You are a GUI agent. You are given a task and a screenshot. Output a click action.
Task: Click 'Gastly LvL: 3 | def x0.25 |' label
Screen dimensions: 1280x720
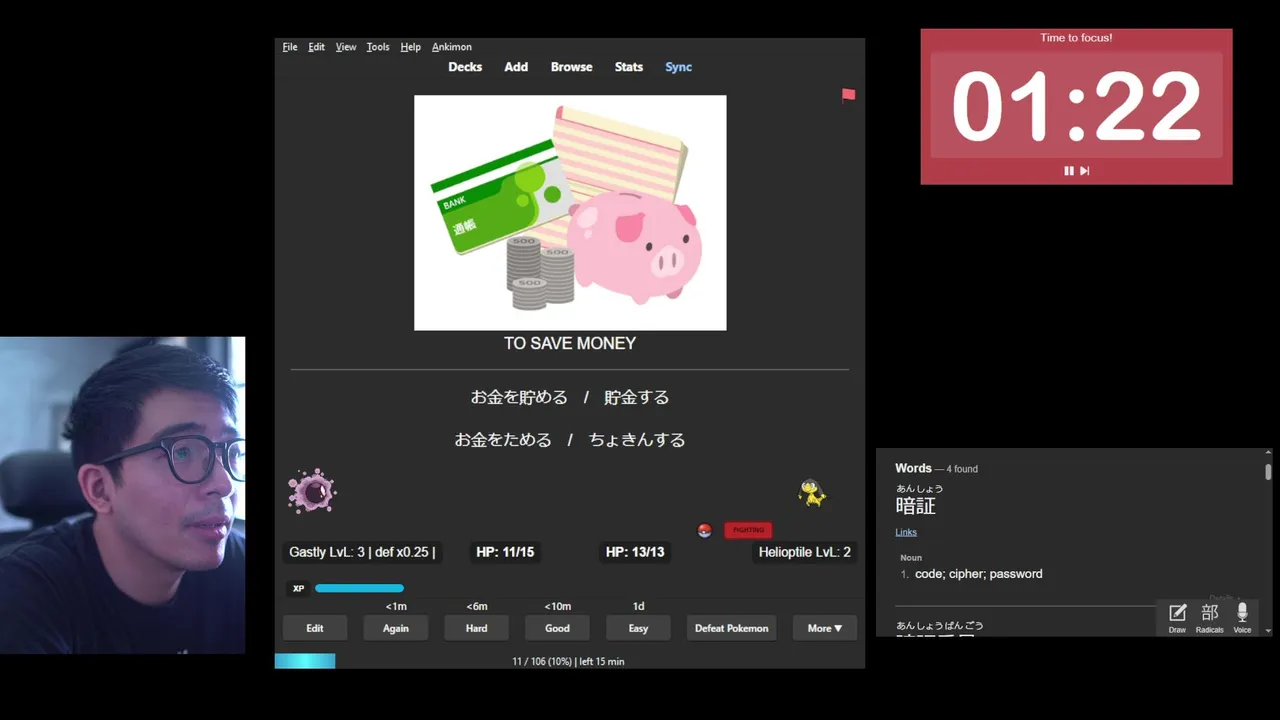tap(362, 552)
